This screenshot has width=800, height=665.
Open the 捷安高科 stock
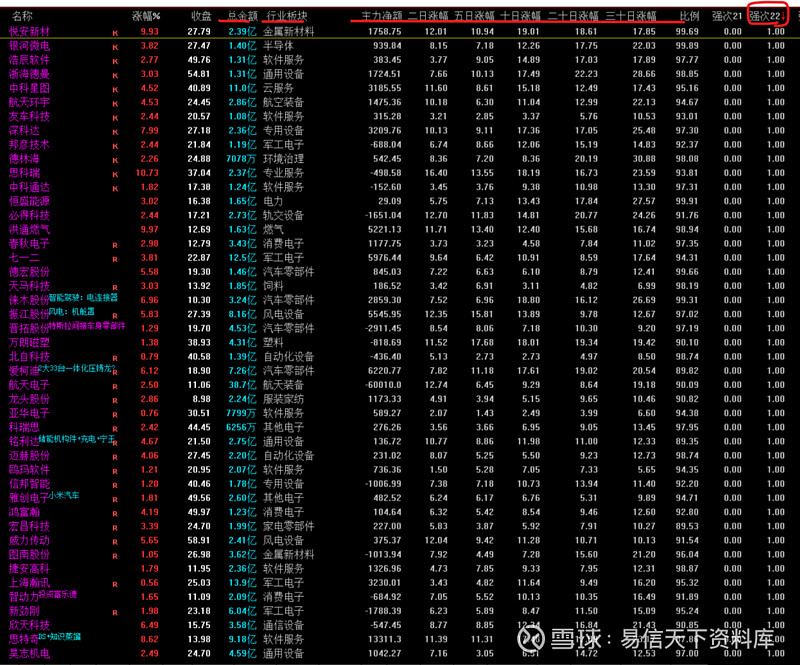tap(30, 569)
